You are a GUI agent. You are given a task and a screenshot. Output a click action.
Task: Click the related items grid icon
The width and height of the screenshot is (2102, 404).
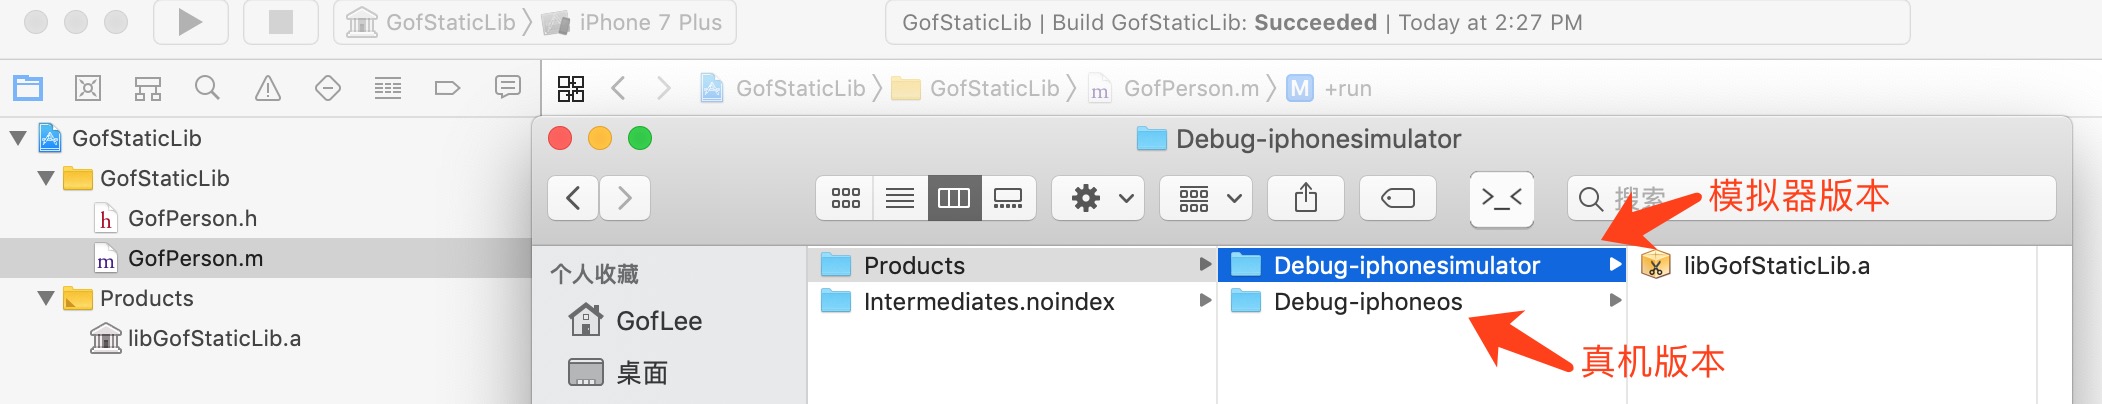pyautogui.click(x=571, y=88)
